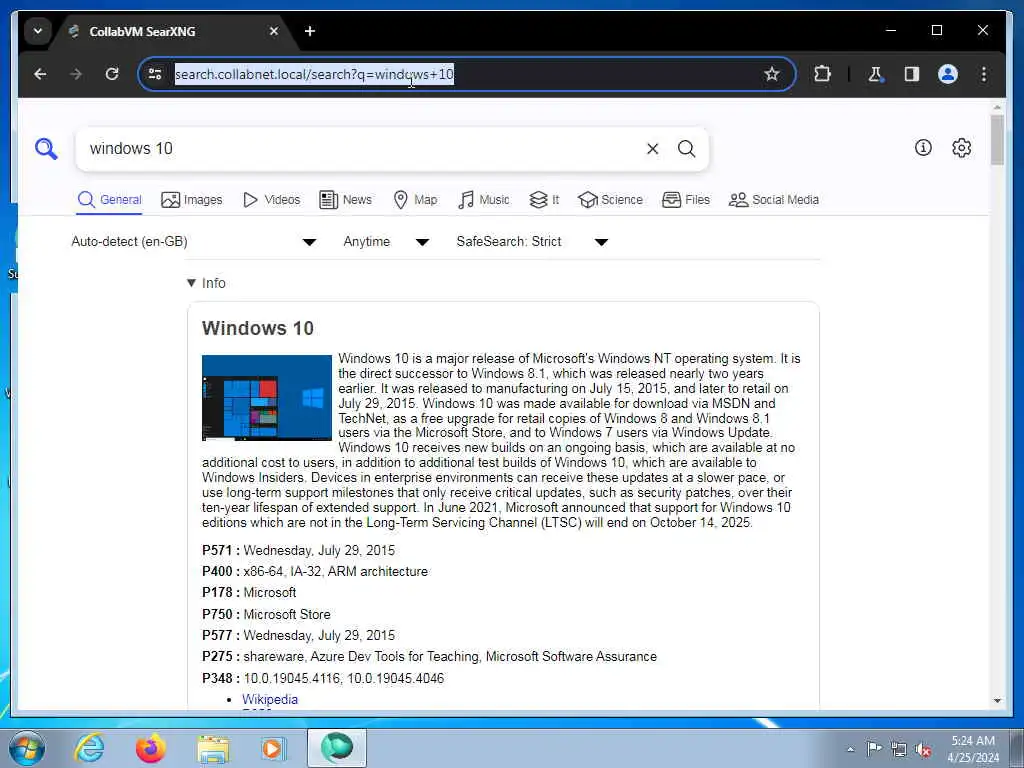Open Chrome Labs flask icon

coord(875,74)
